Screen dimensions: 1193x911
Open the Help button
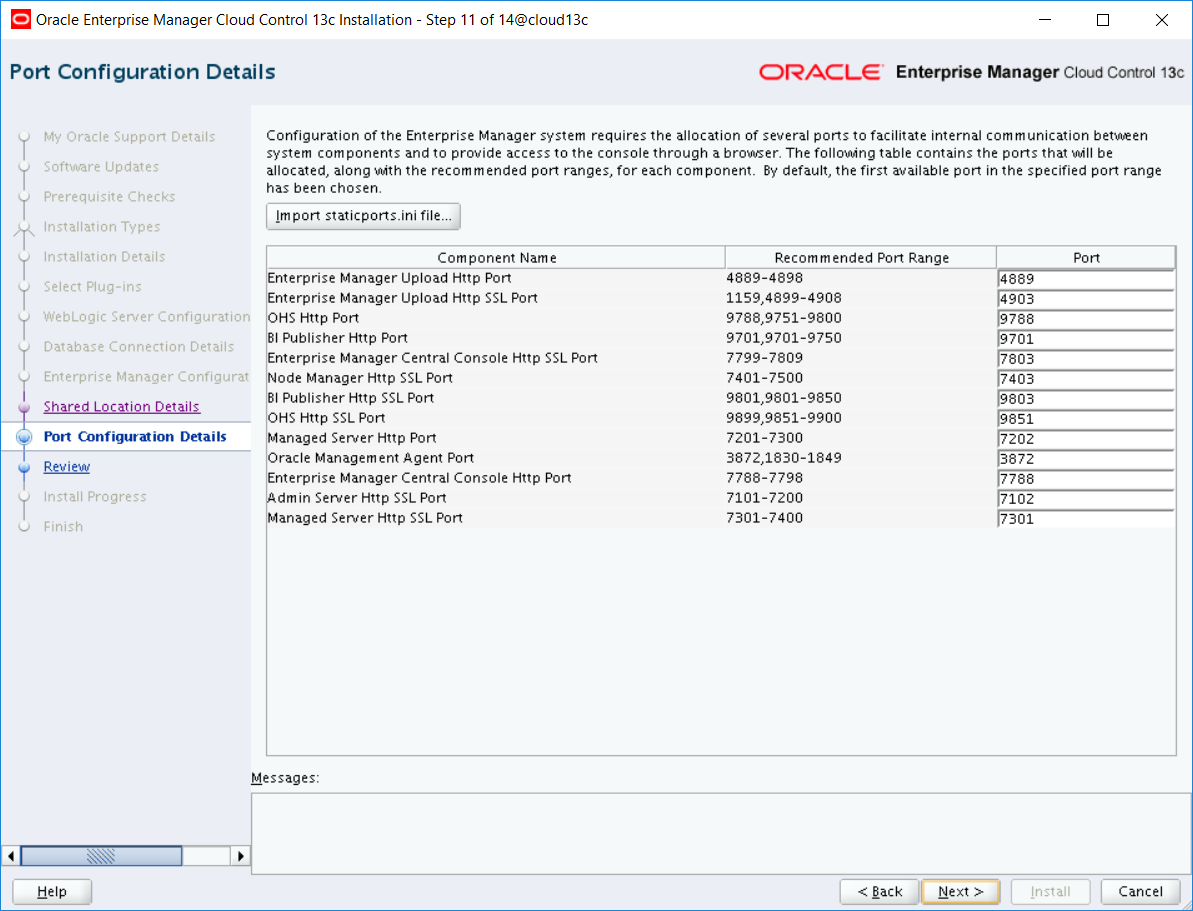click(52, 892)
